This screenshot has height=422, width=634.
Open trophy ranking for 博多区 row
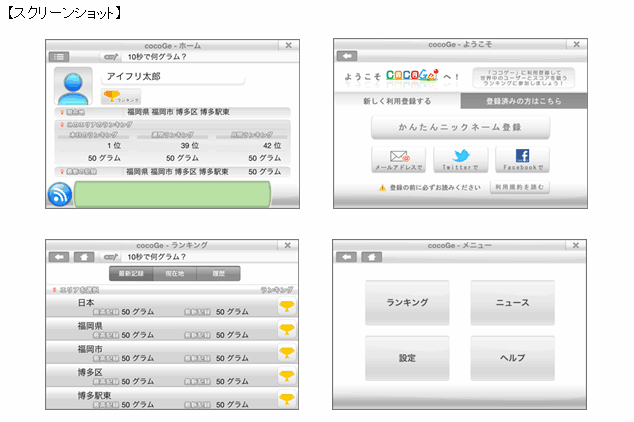pos(287,376)
